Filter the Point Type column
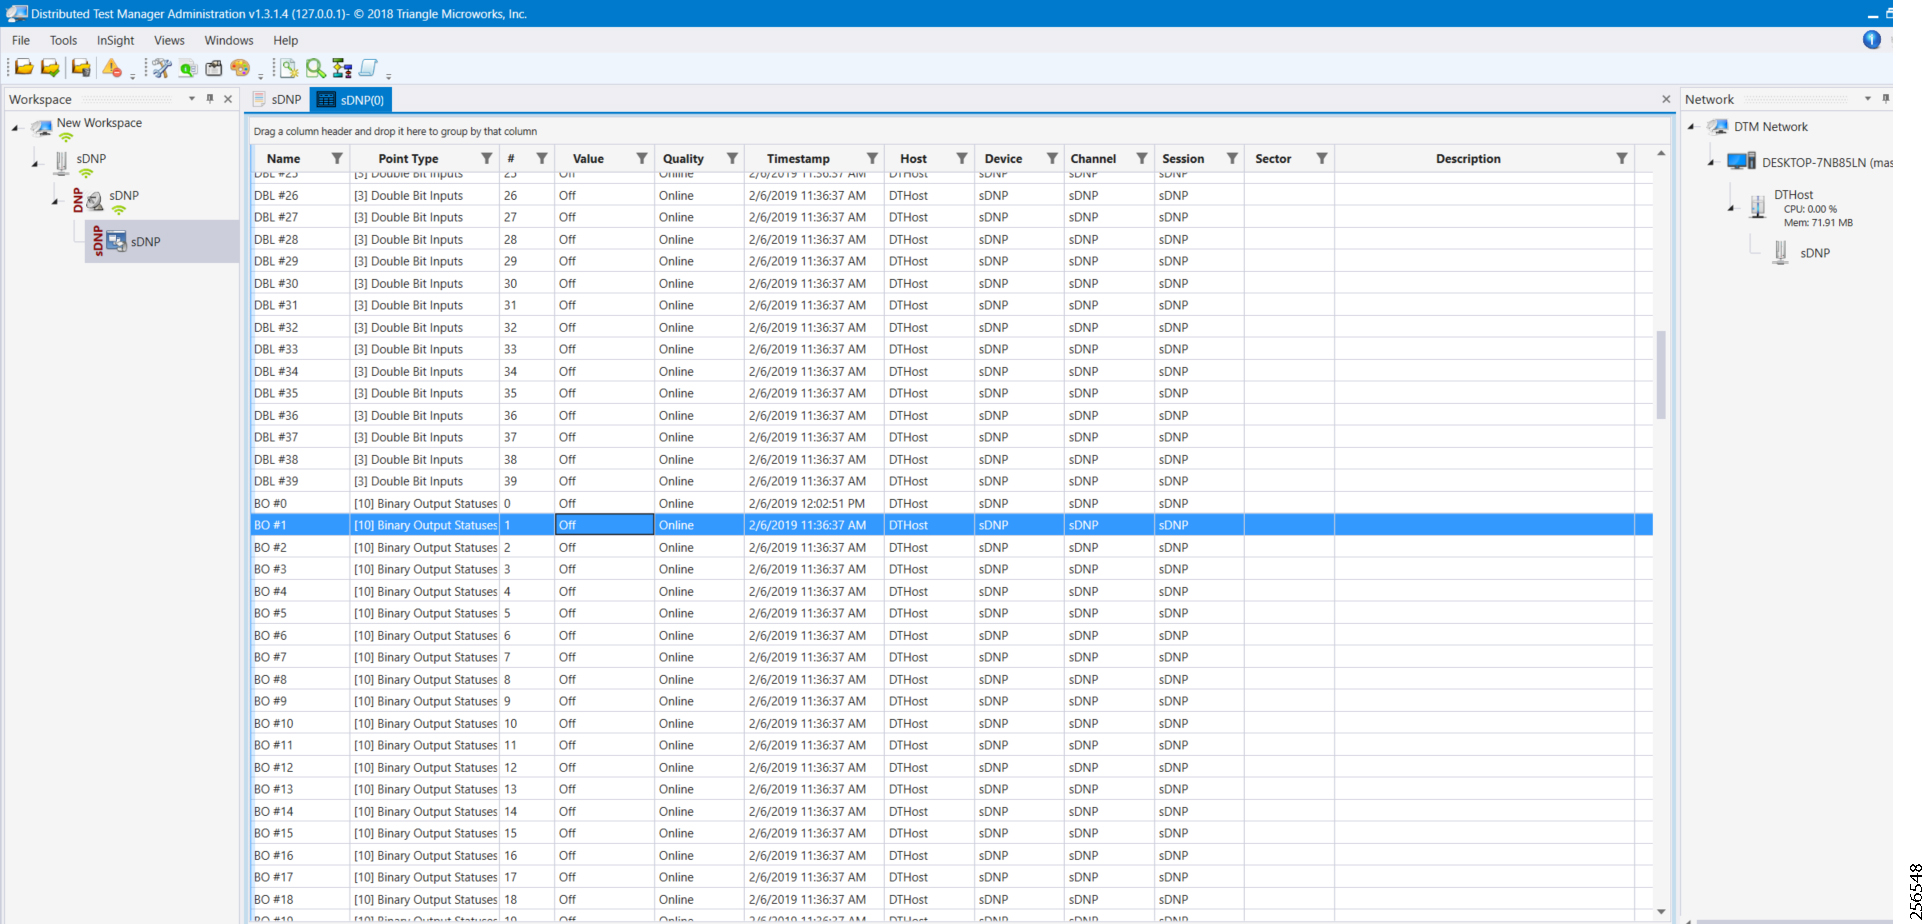Screen dimensions: 1926x924 tap(487, 158)
